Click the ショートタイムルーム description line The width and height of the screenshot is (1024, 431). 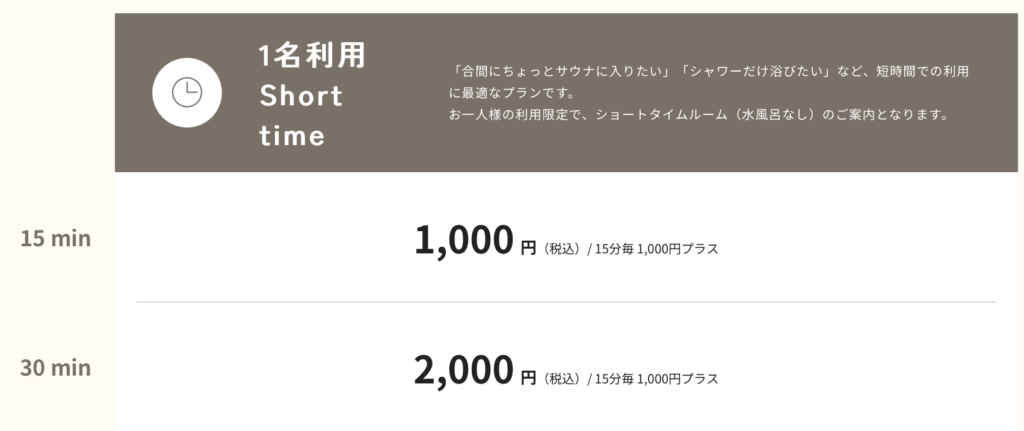point(697,114)
